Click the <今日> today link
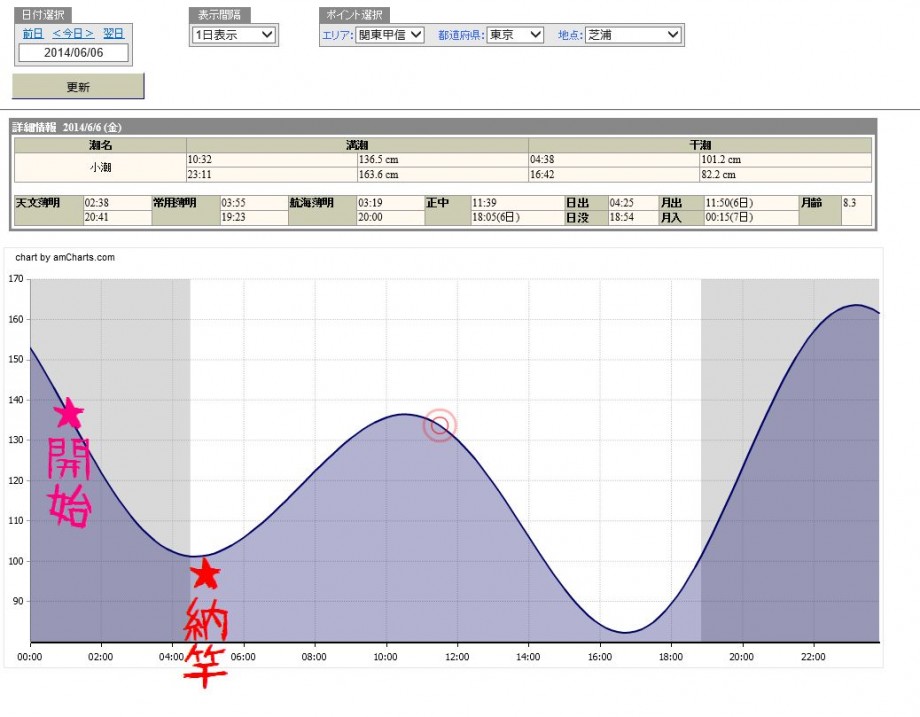This screenshot has height=717, width=920. (x=73, y=34)
